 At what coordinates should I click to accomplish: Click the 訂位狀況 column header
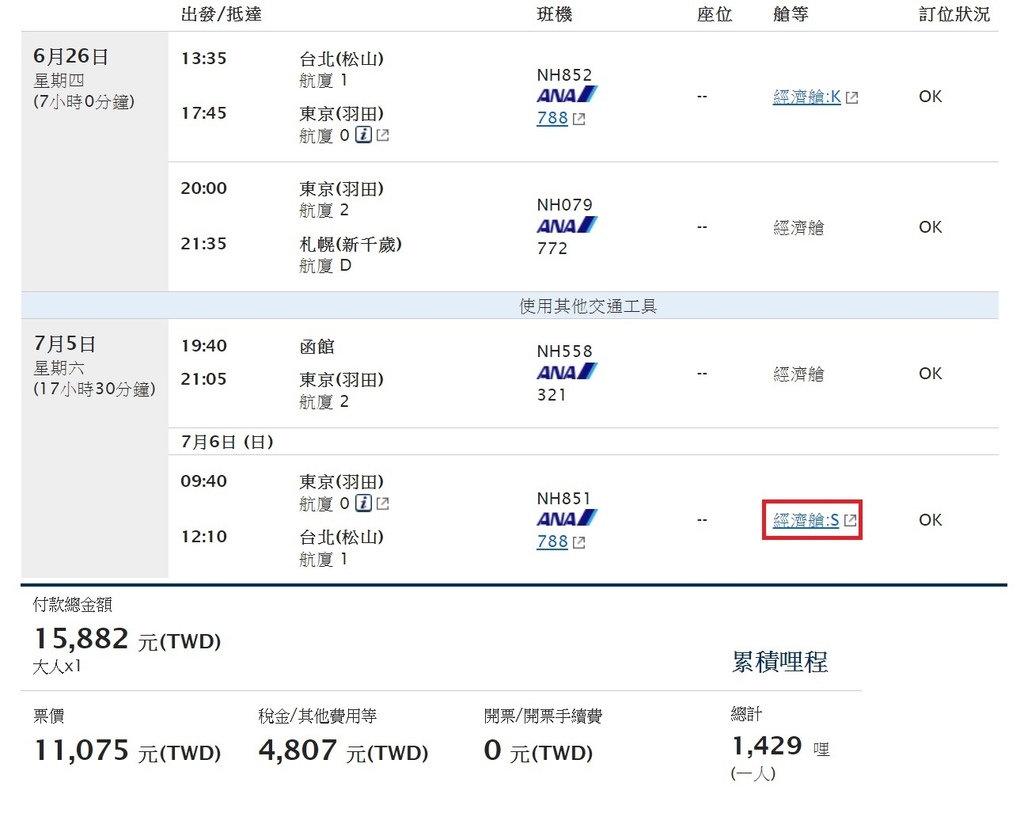955,14
